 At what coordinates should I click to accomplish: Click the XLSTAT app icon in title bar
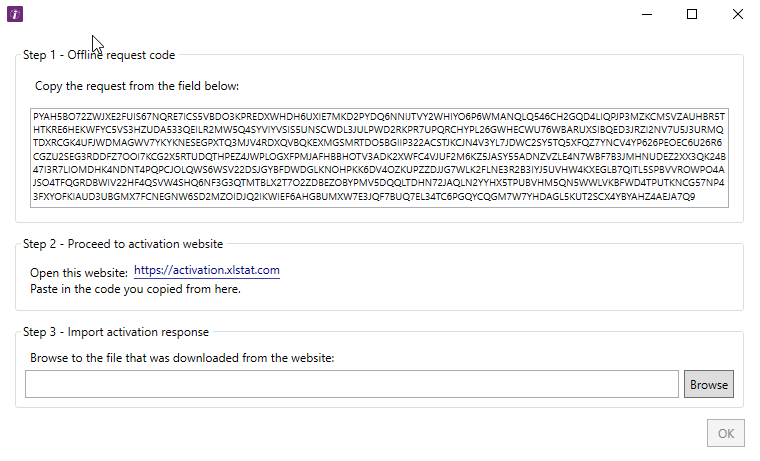pyautogui.click(x=16, y=14)
